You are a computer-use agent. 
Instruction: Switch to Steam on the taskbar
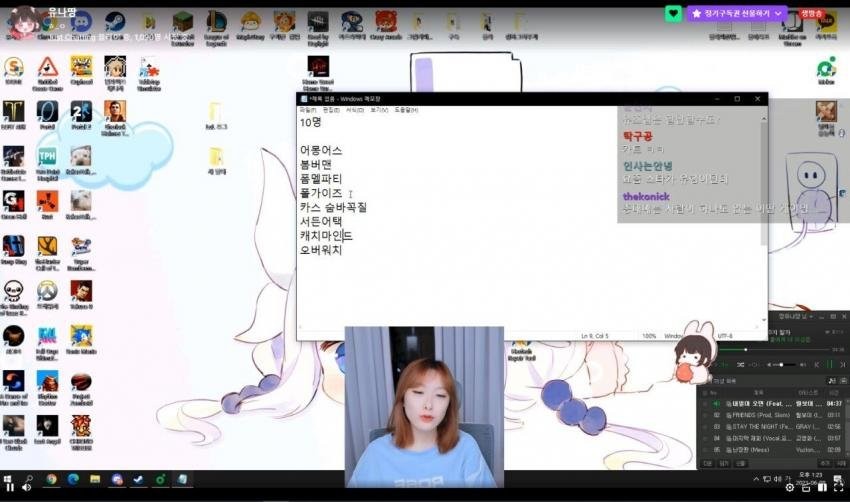click(139, 479)
